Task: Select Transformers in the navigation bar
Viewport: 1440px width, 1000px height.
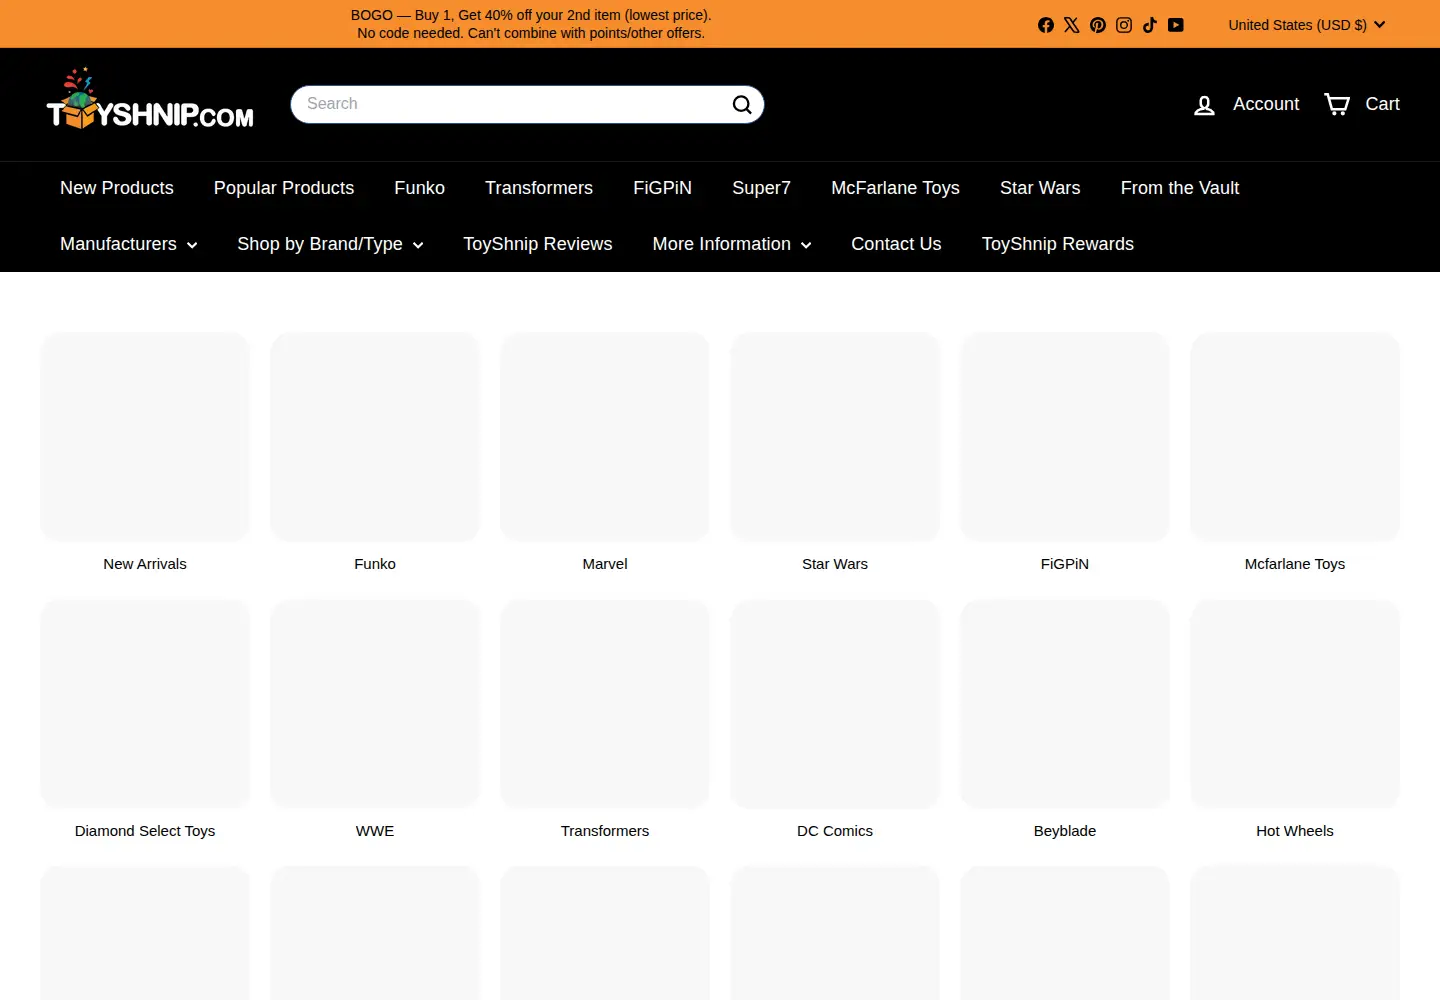Action: click(x=539, y=188)
